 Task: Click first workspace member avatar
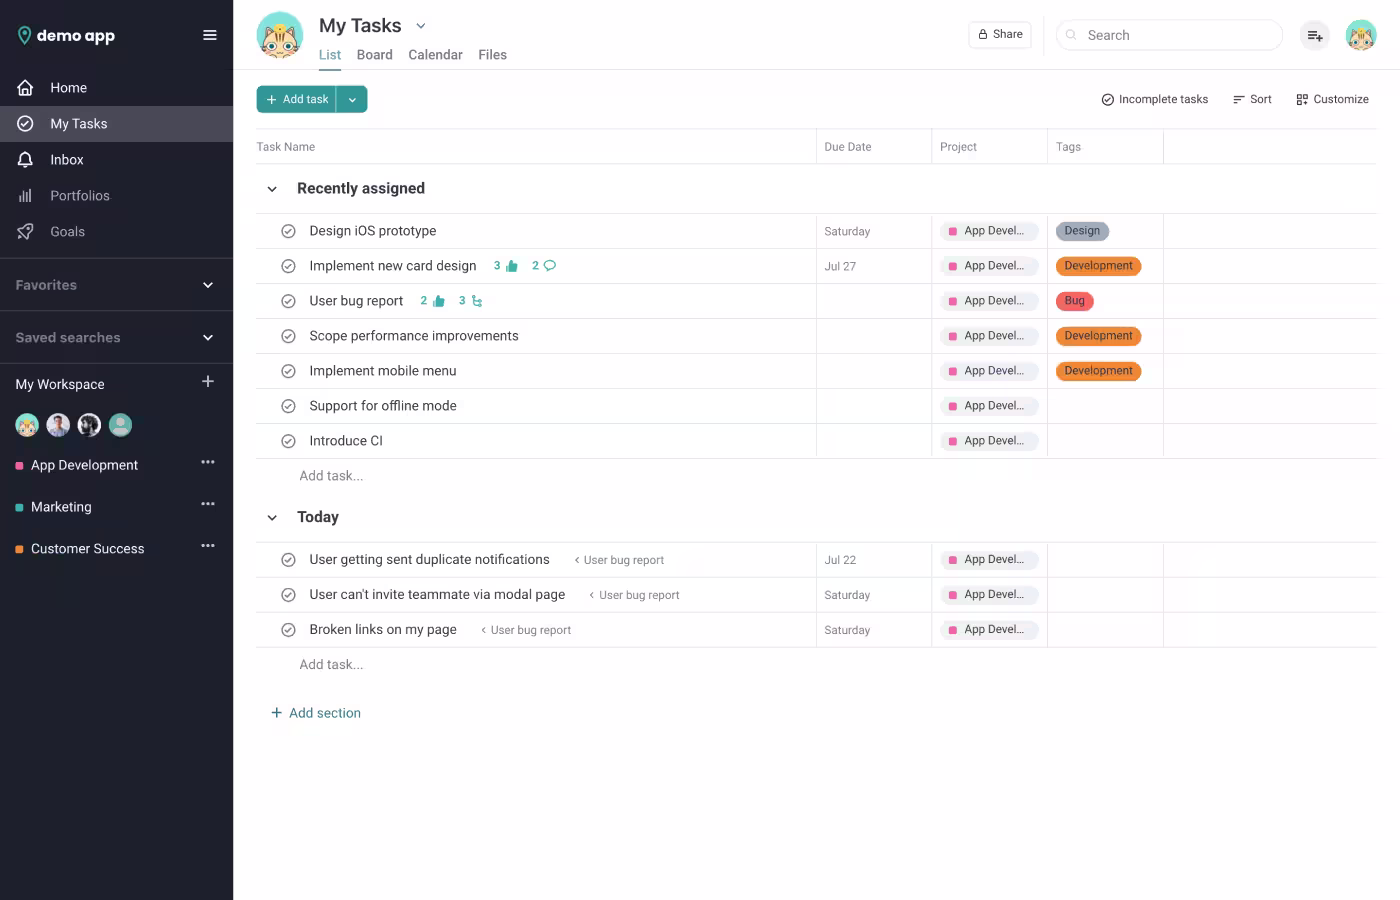click(x=27, y=425)
